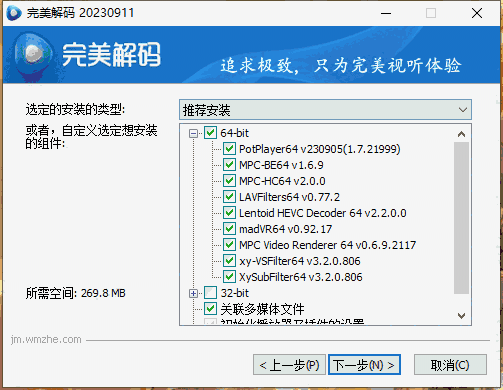Image resolution: width=503 pixels, height=390 pixels.
Task: Select the MPC-HC64 v2.0.0 row label
Action: click(x=282, y=181)
